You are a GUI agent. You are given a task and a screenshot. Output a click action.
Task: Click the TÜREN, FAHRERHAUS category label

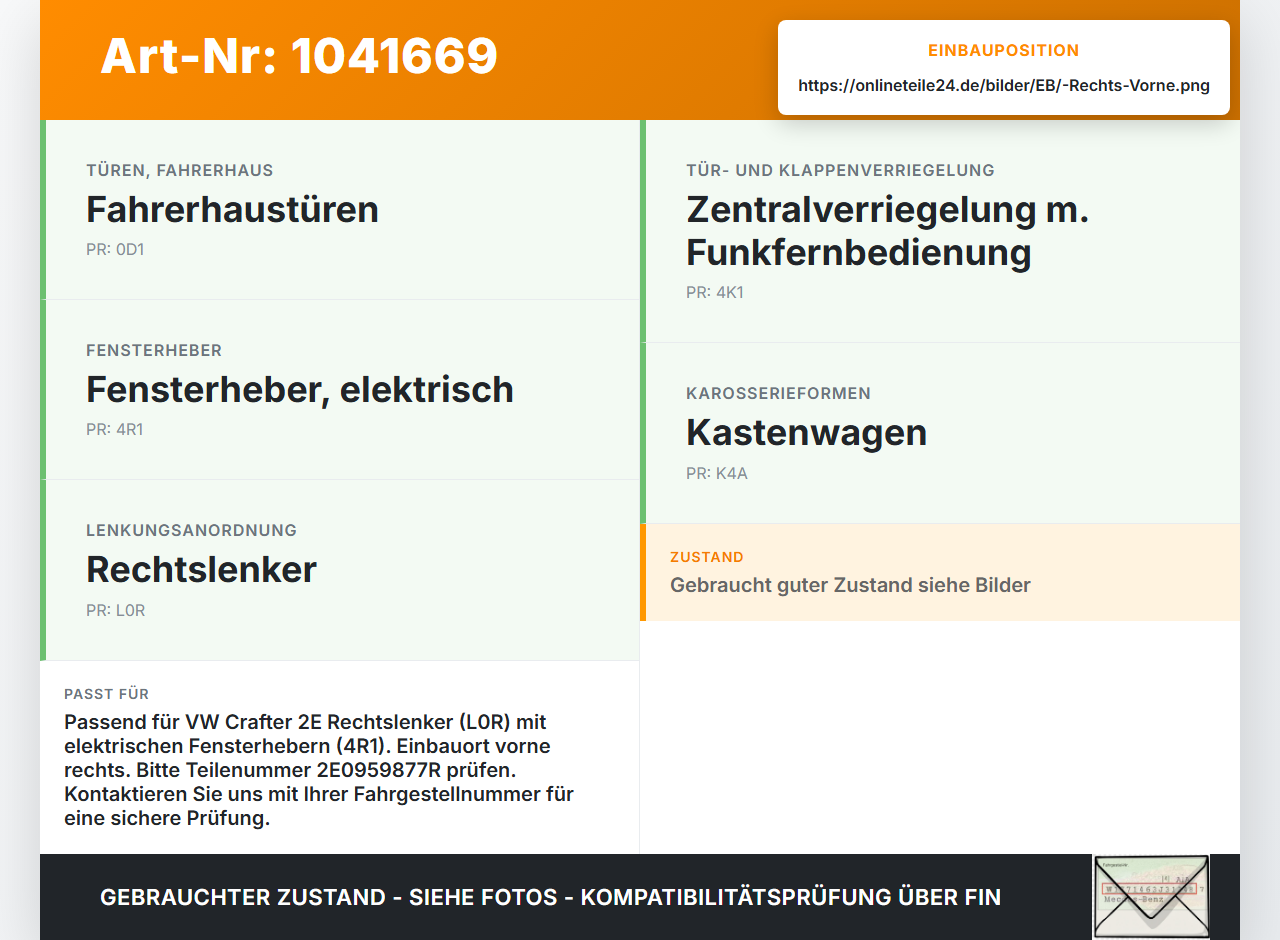180,170
